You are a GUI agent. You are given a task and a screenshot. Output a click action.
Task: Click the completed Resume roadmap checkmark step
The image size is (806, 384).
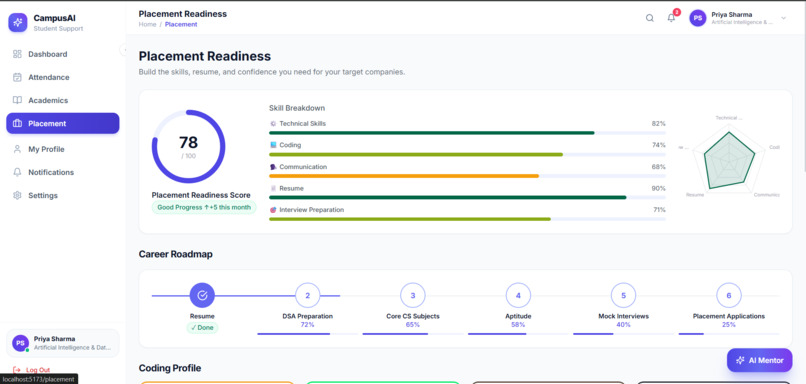click(x=202, y=295)
